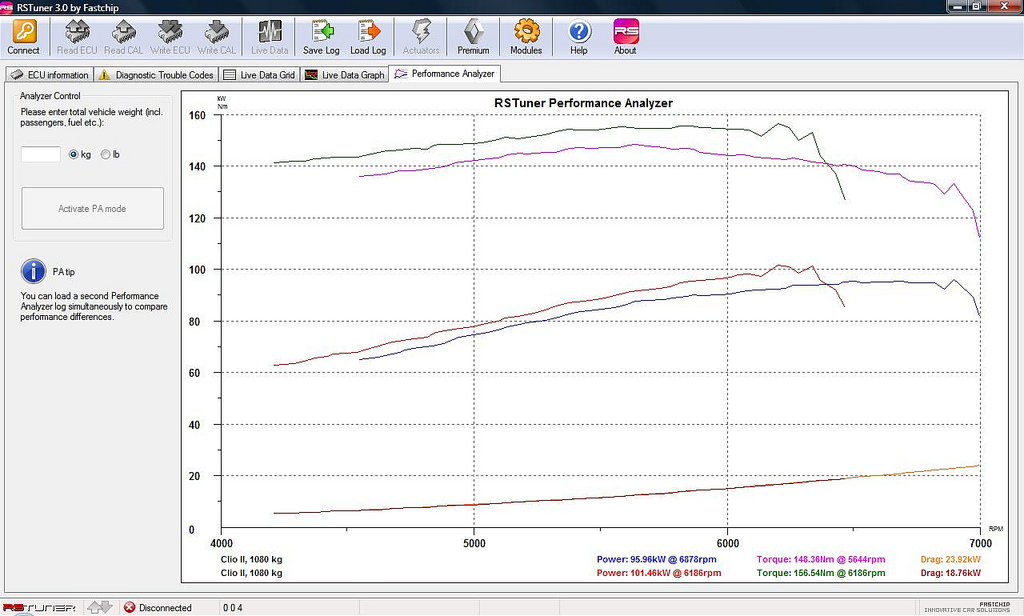The height and width of the screenshot is (616, 1024).
Task: Open the Live Data Graph tab
Action: (x=345, y=75)
